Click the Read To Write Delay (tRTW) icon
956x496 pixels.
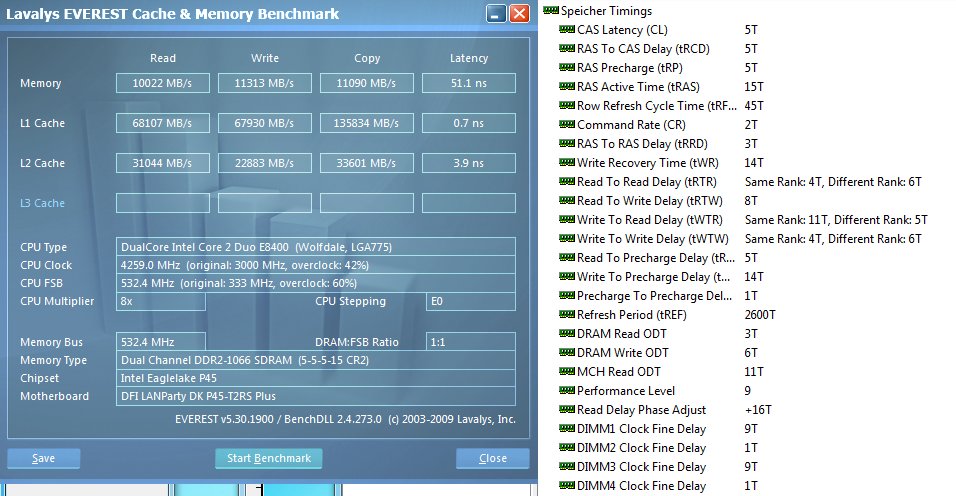tap(567, 200)
